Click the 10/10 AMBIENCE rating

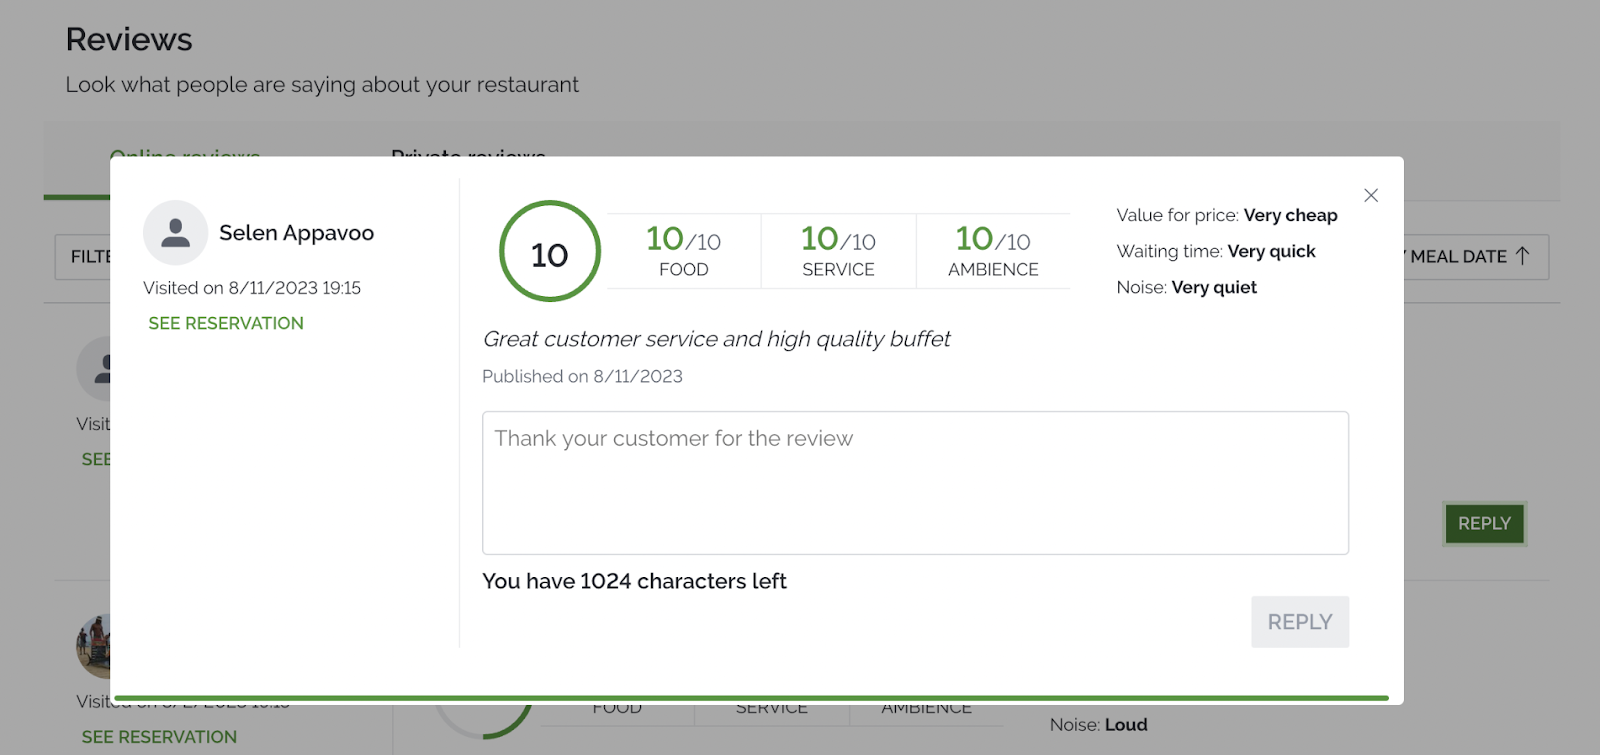coord(993,251)
